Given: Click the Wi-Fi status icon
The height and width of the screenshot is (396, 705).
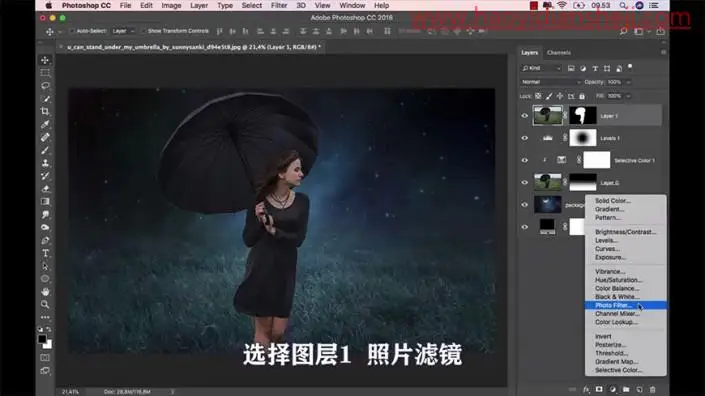Looking at the screenshot, I should (x=562, y=5).
